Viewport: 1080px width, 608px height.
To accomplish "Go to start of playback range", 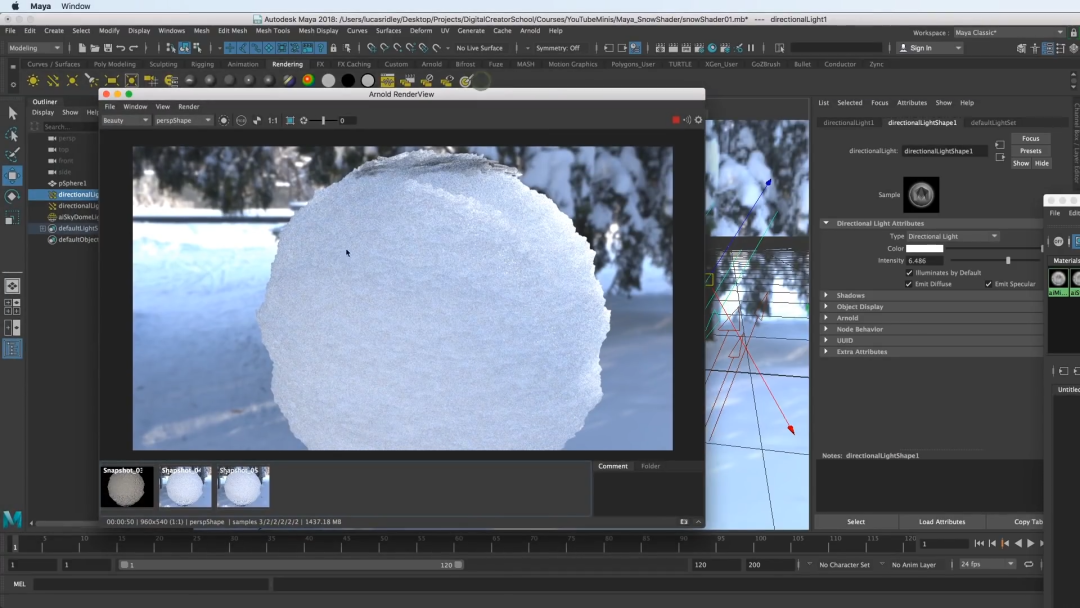I will 979,543.
